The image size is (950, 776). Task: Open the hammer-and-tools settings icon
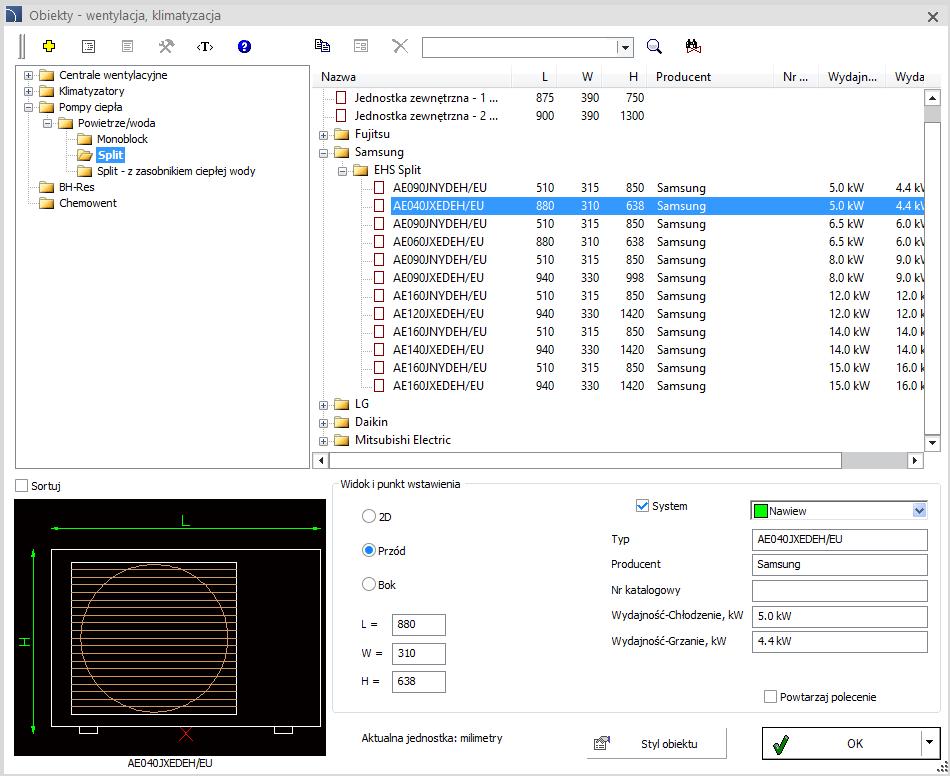[166, 46]
